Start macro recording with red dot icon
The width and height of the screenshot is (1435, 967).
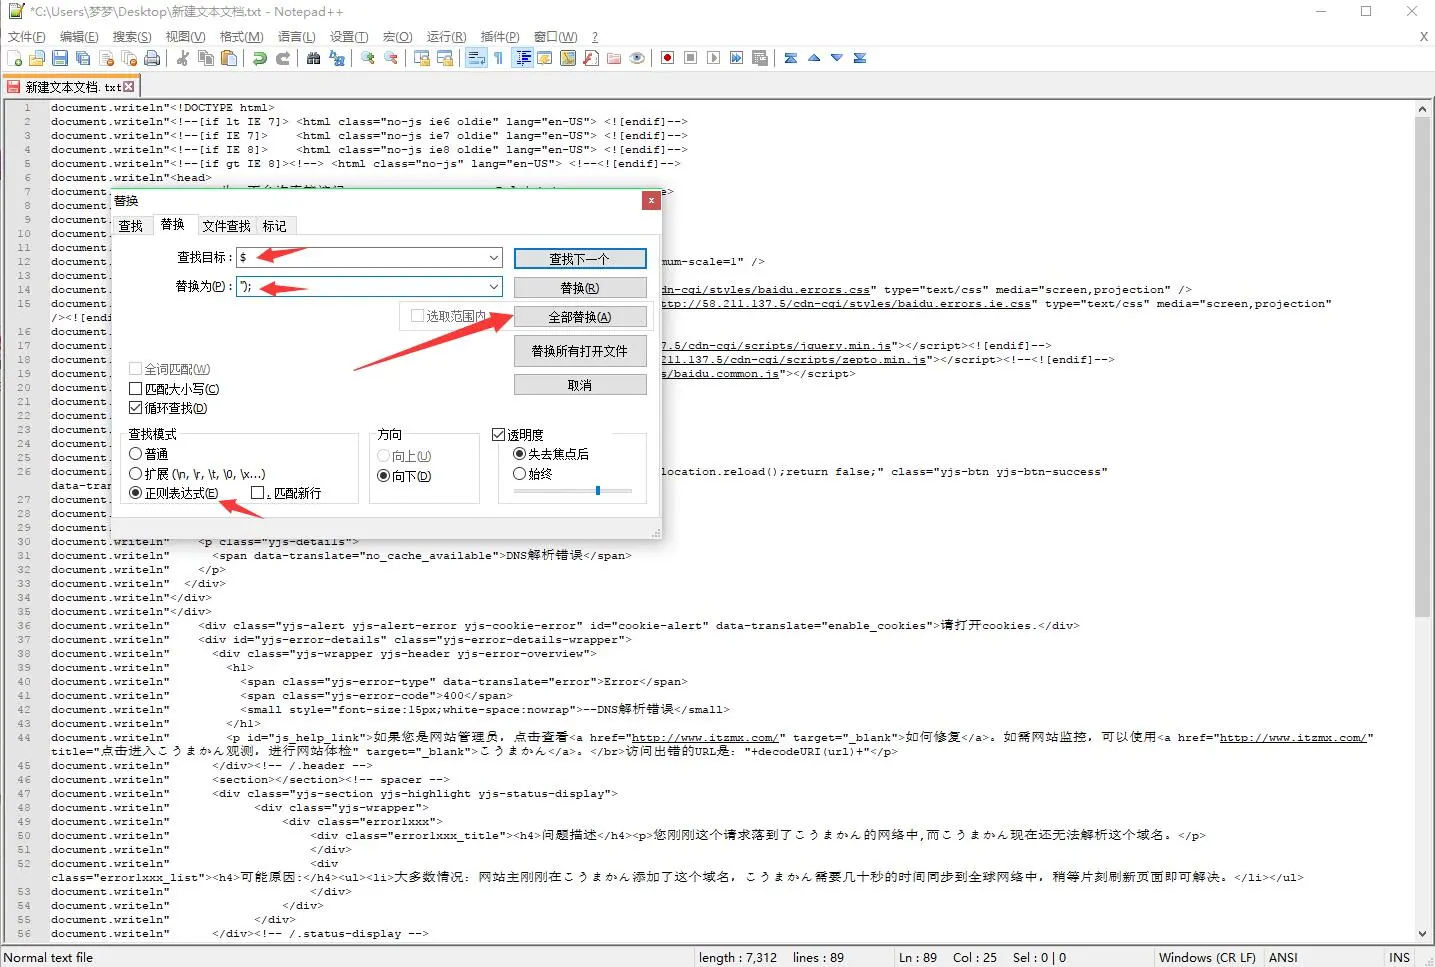click(667, 58)
